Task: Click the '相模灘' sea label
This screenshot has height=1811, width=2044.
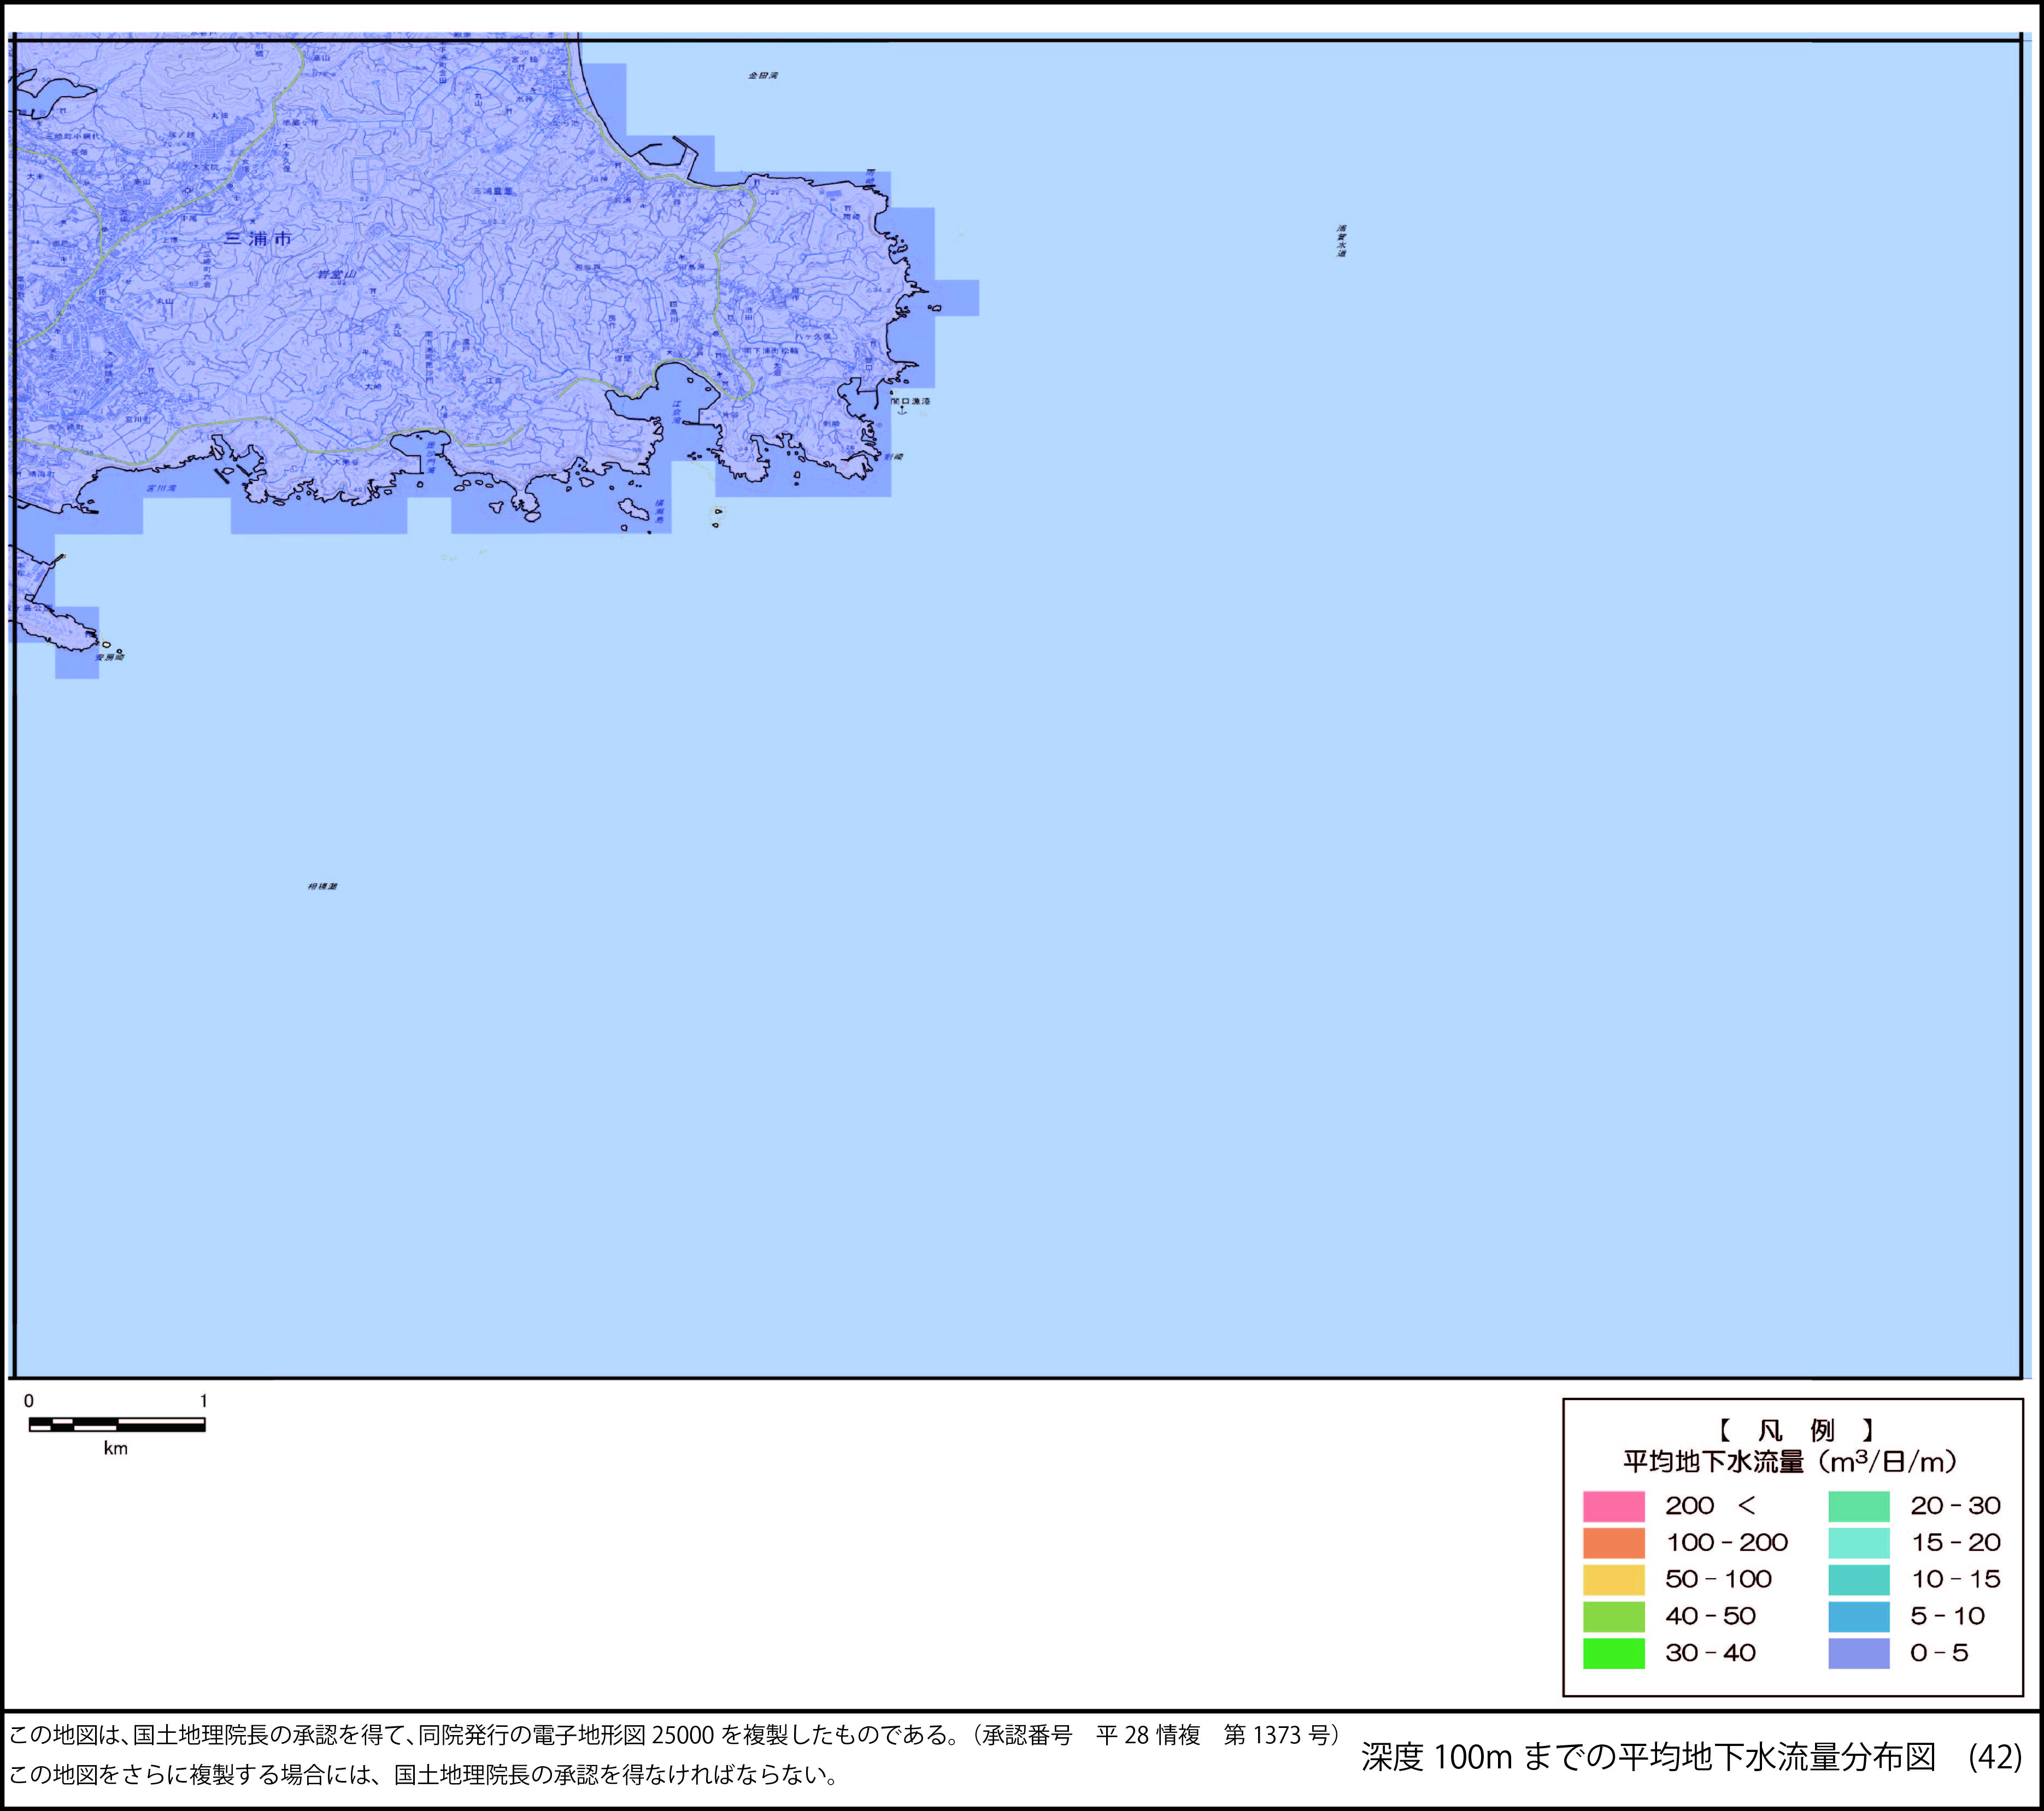Action: click(x=323, y=887)
